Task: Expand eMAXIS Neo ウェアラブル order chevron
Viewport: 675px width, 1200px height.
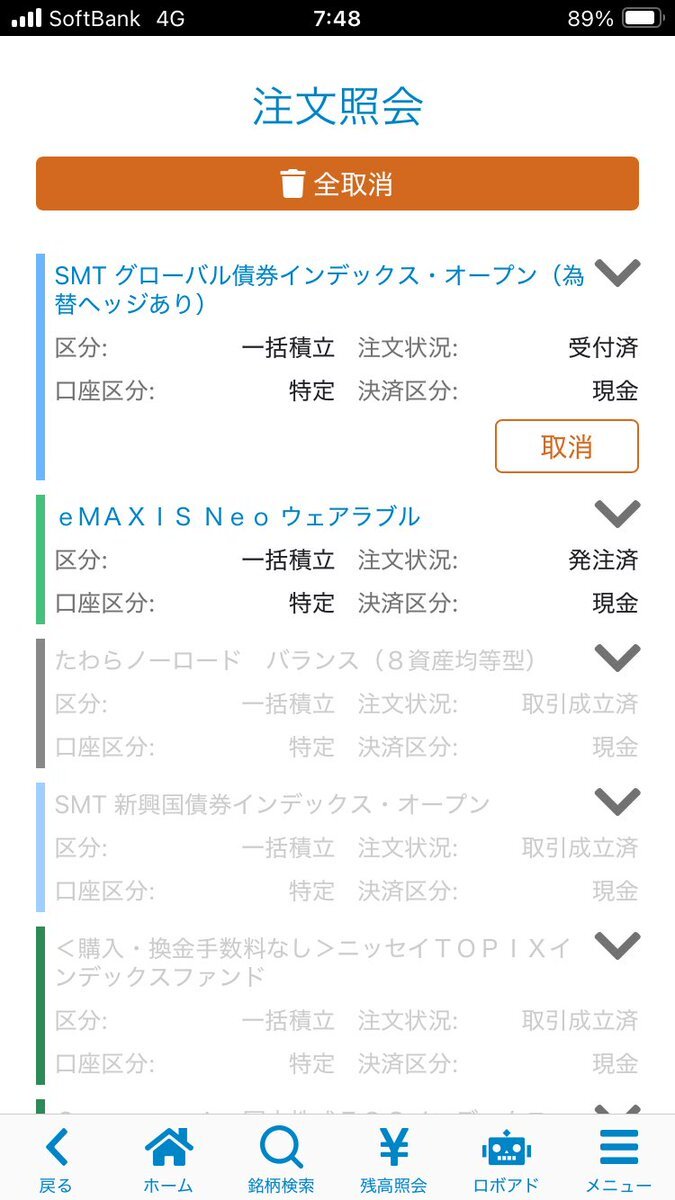Action: click(617, 514)
